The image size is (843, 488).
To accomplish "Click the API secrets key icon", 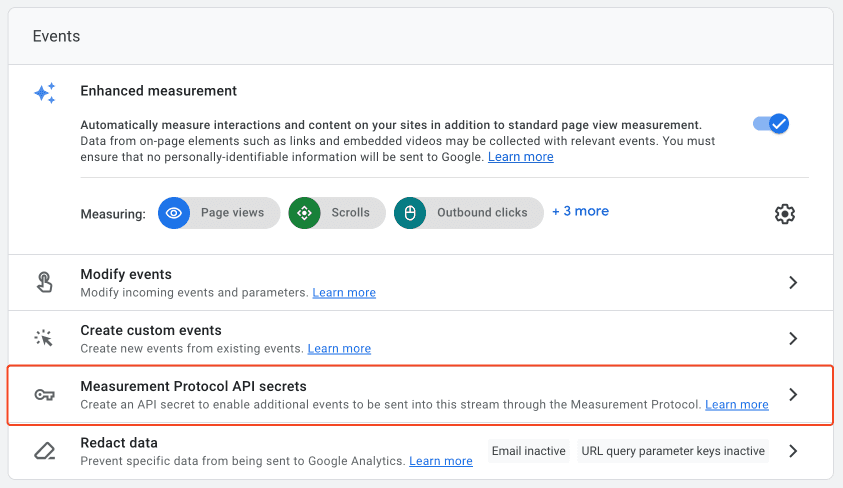I will tap(45, 395).
